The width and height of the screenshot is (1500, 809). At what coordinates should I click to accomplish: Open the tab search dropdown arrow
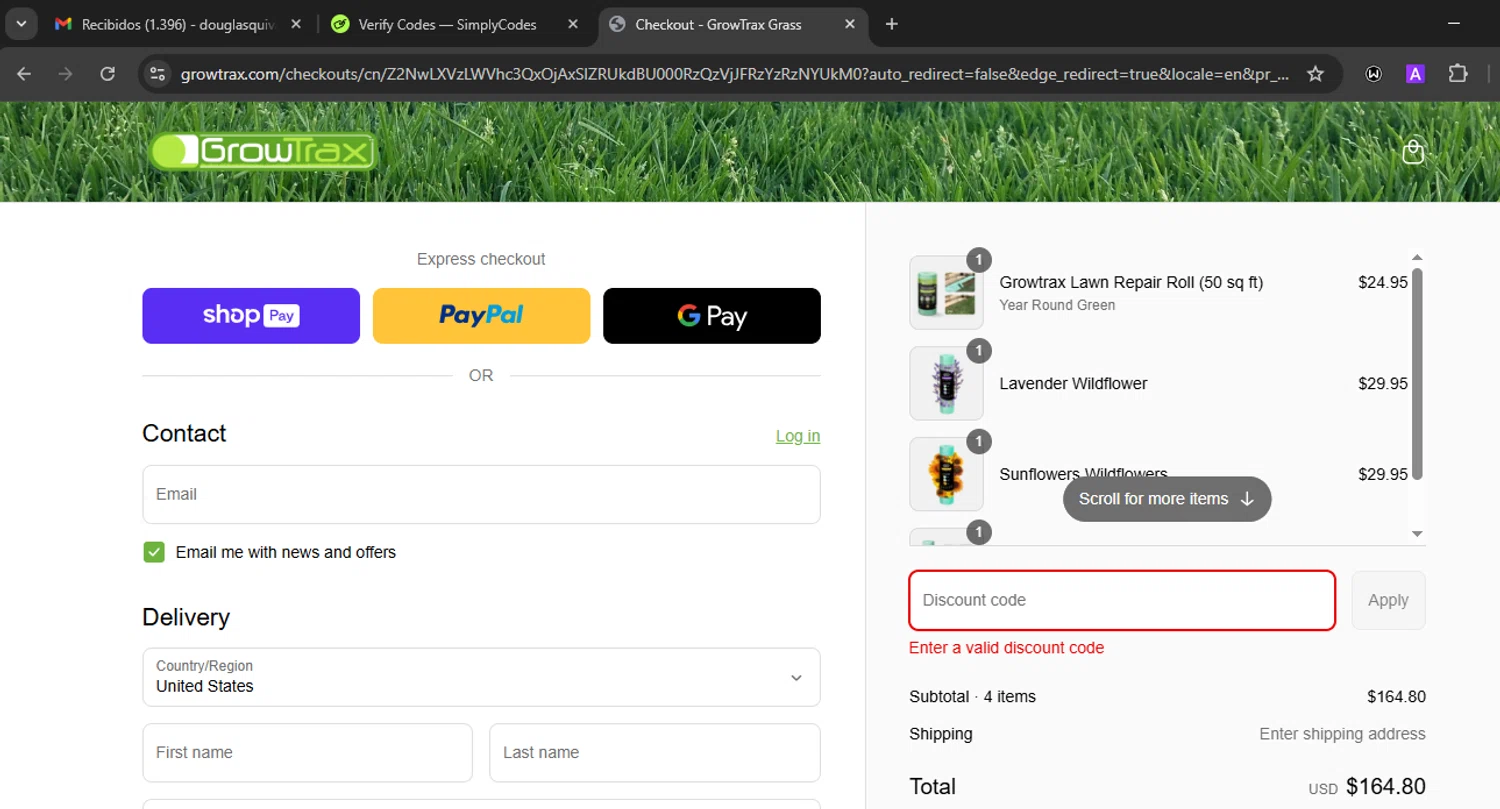[21, 24]
